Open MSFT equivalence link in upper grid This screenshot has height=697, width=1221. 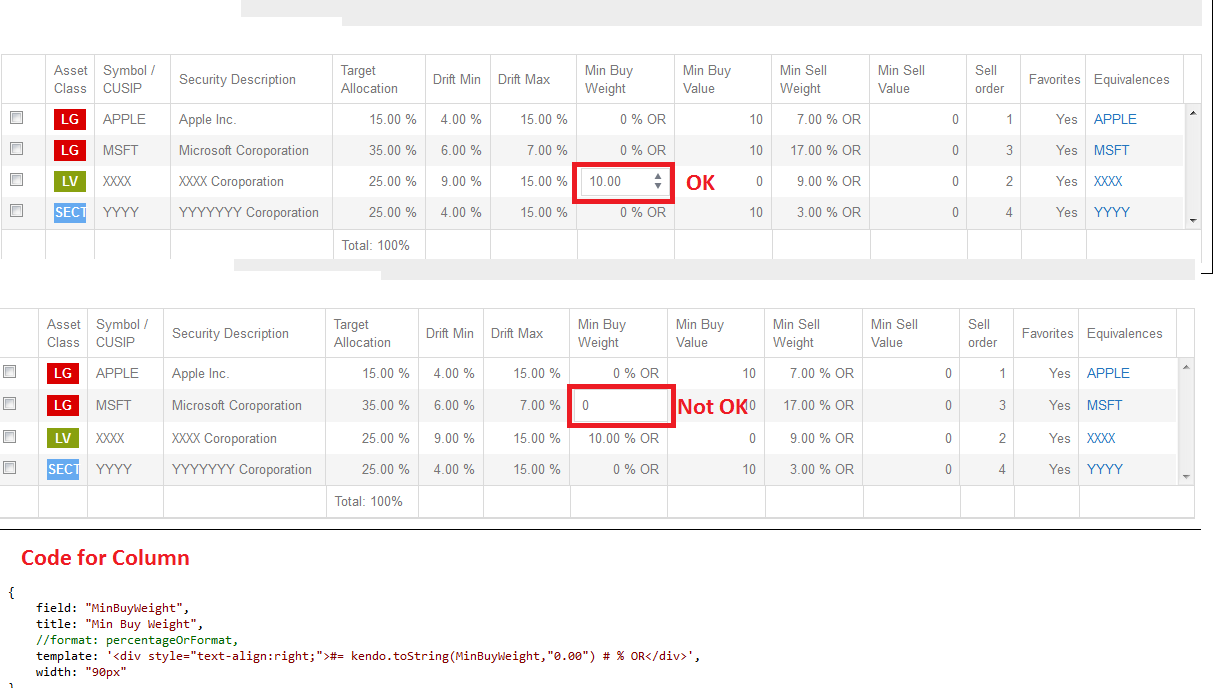(x=1111, y=150)
